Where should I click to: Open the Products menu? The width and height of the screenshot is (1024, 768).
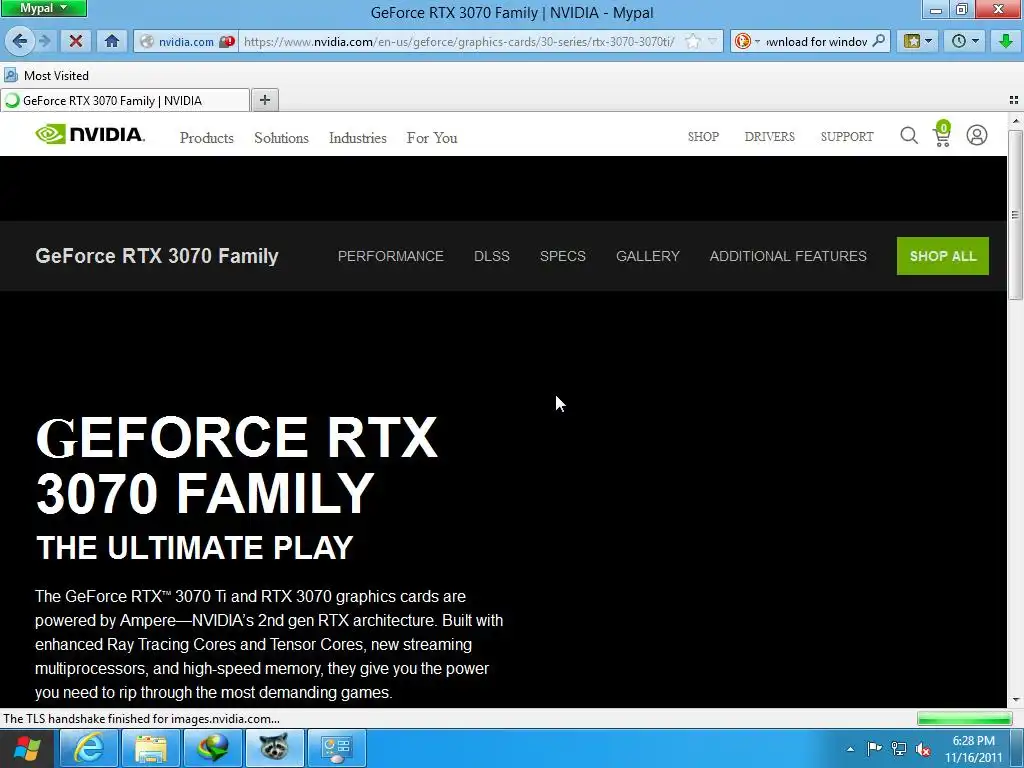pos(206,138)
